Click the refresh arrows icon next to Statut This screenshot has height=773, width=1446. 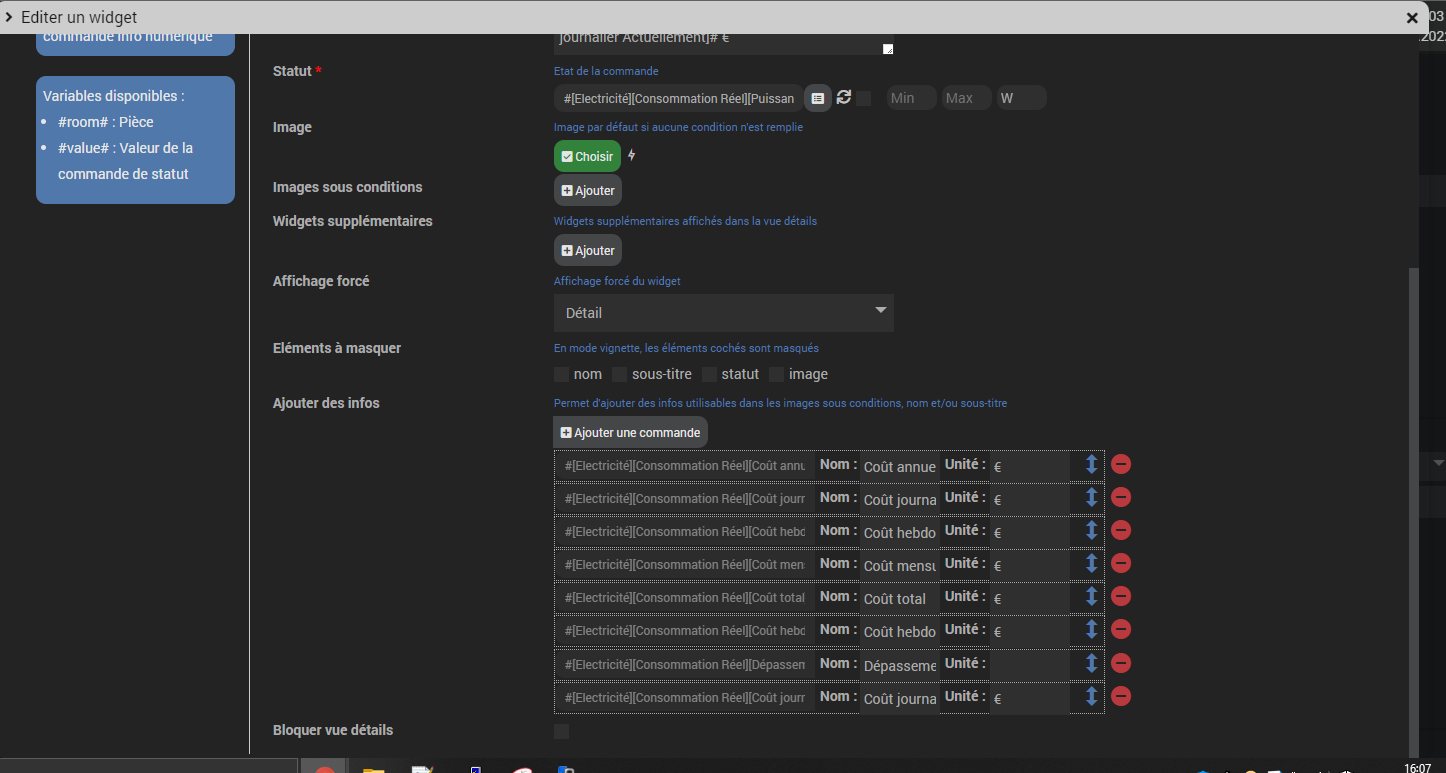(x=844, y=97)
